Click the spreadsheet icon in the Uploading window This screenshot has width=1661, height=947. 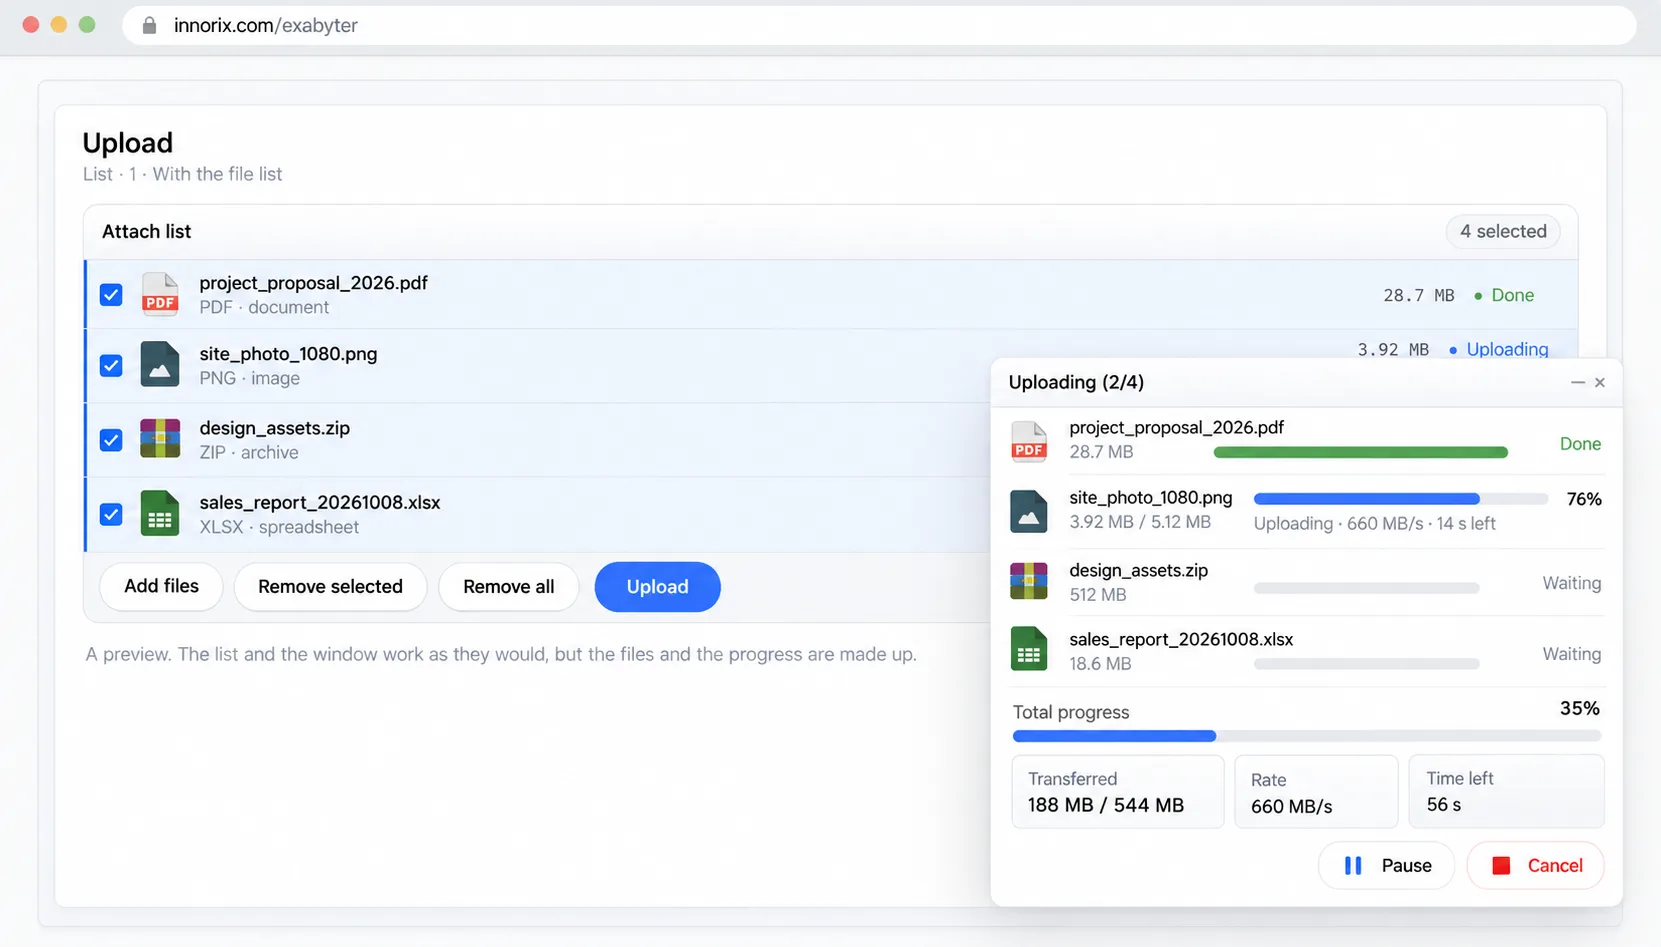1029,649
